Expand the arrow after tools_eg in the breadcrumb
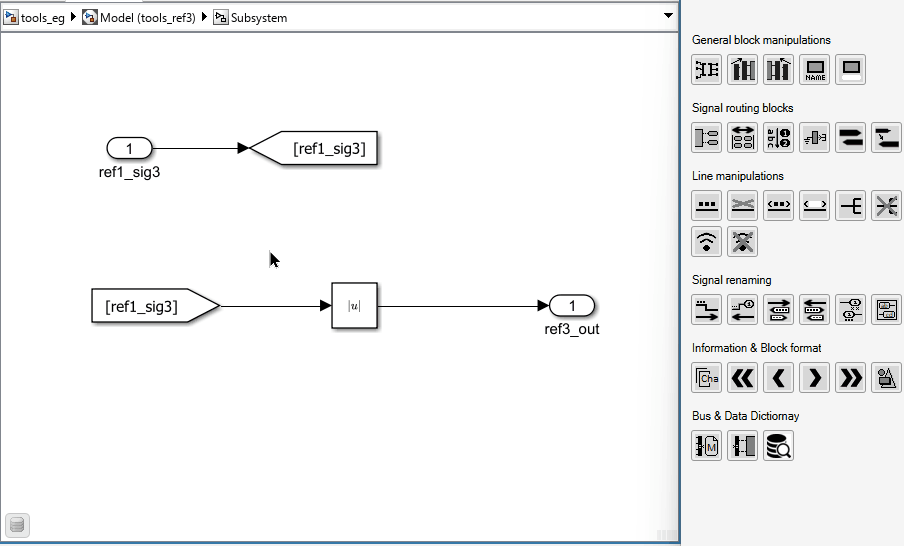This screenshot has width=904, height=546. tap(73, 17)
